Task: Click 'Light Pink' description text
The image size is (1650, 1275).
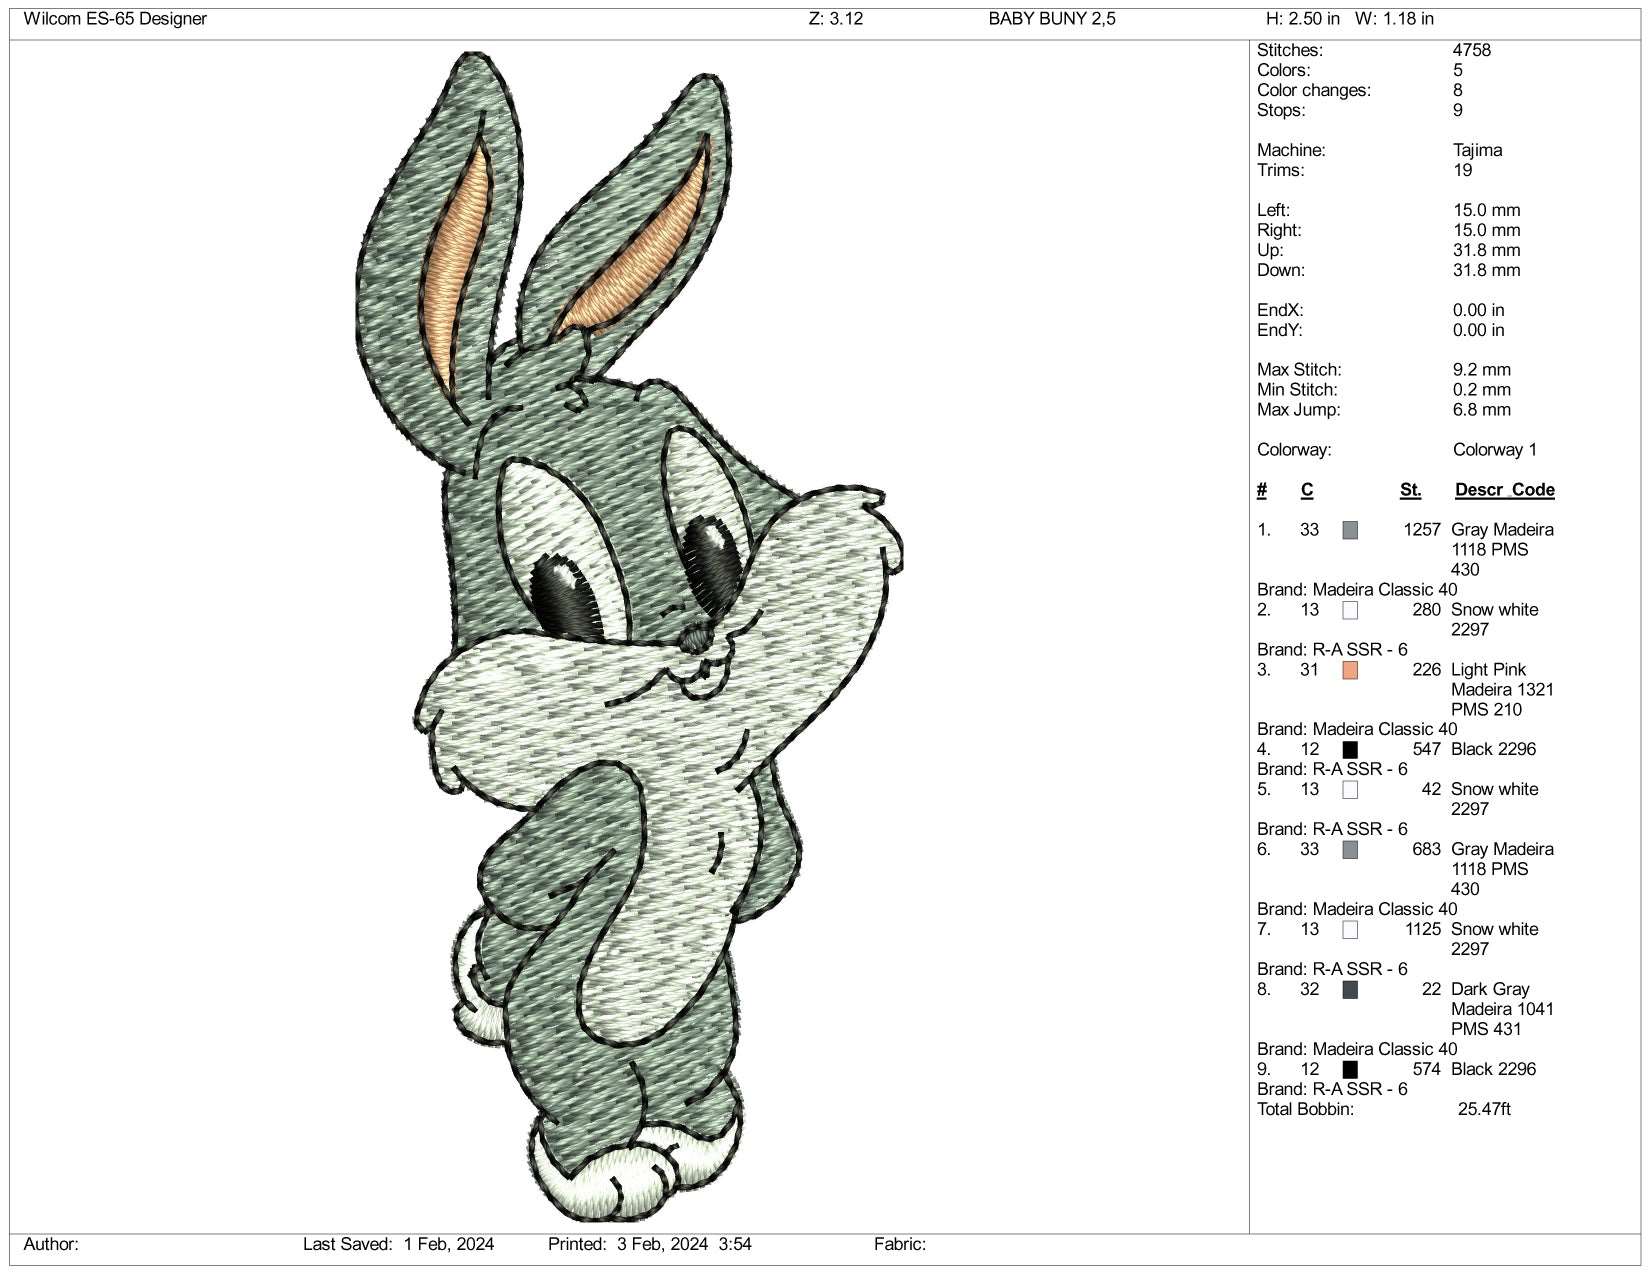Action: click(1489, 670)
